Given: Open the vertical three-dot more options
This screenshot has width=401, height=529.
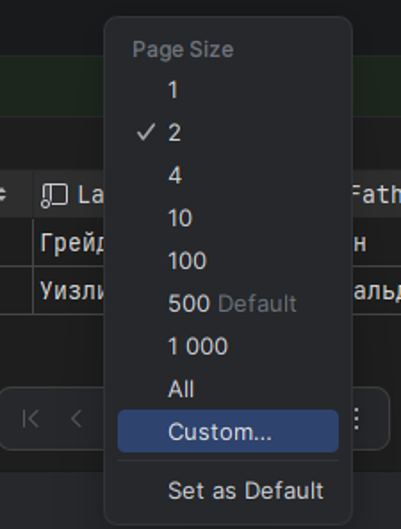Looking at the screenshot, I should click(357, 419).
